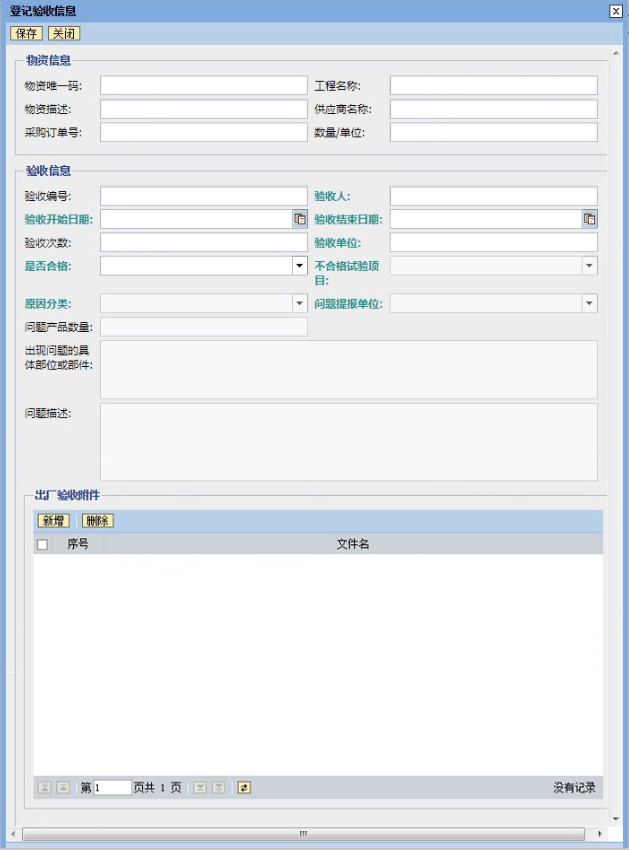Go to the first page of attachments
This screenshot has height=850, width=629.
tap(44, 788)
